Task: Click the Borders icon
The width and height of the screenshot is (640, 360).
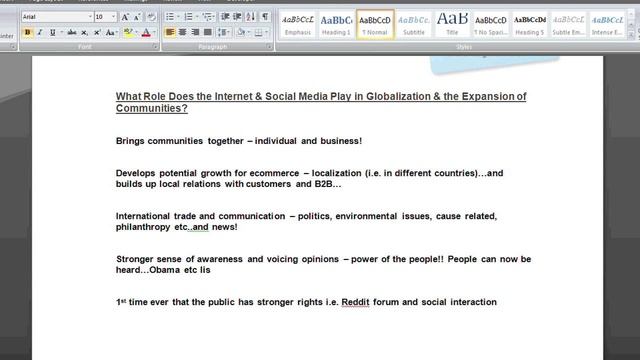Action: tap(258, 32)
